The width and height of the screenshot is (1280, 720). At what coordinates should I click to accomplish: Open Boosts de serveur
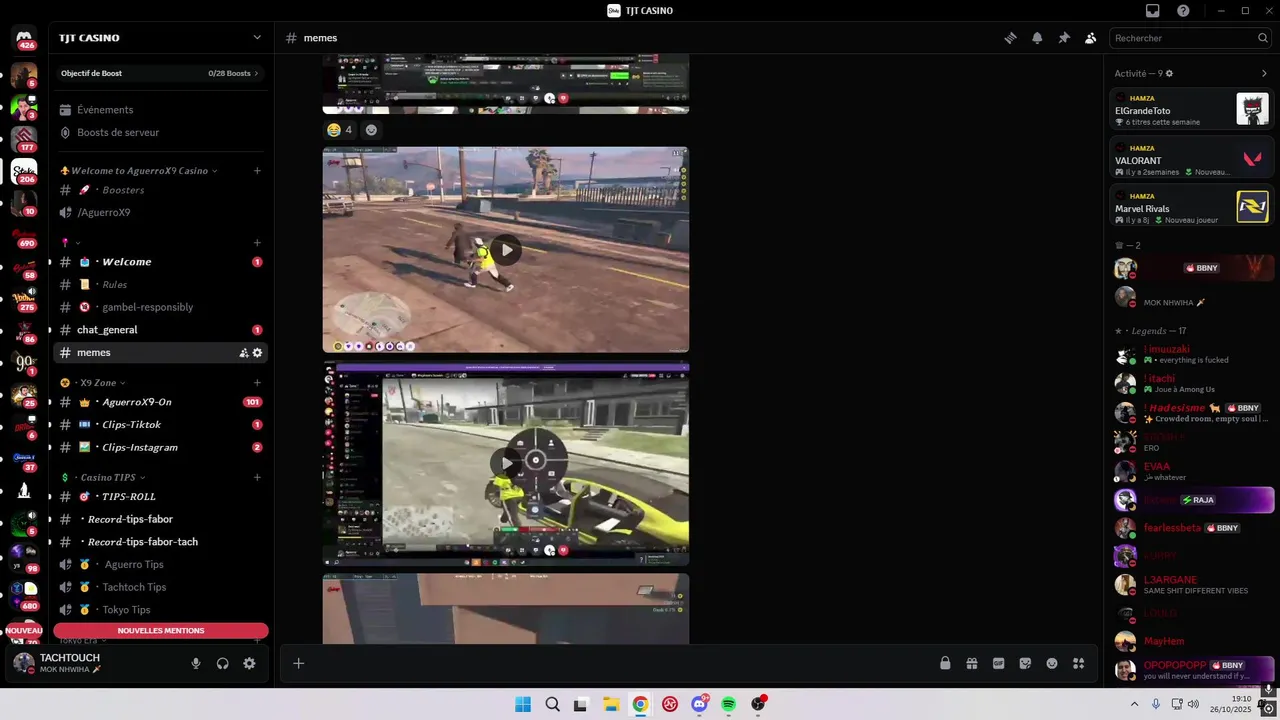(160, 132)
